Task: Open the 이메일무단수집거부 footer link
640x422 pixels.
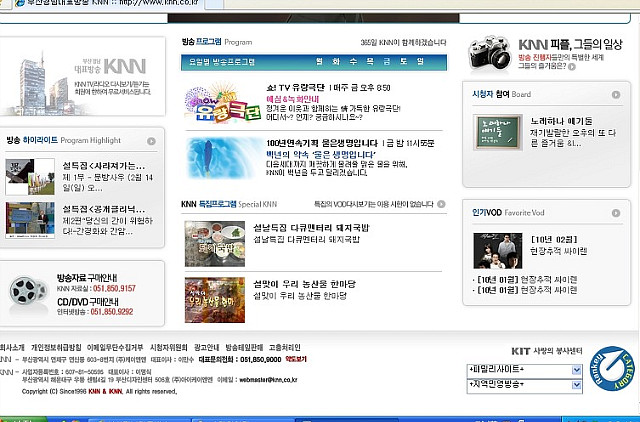Action: [x=115, y=348]
